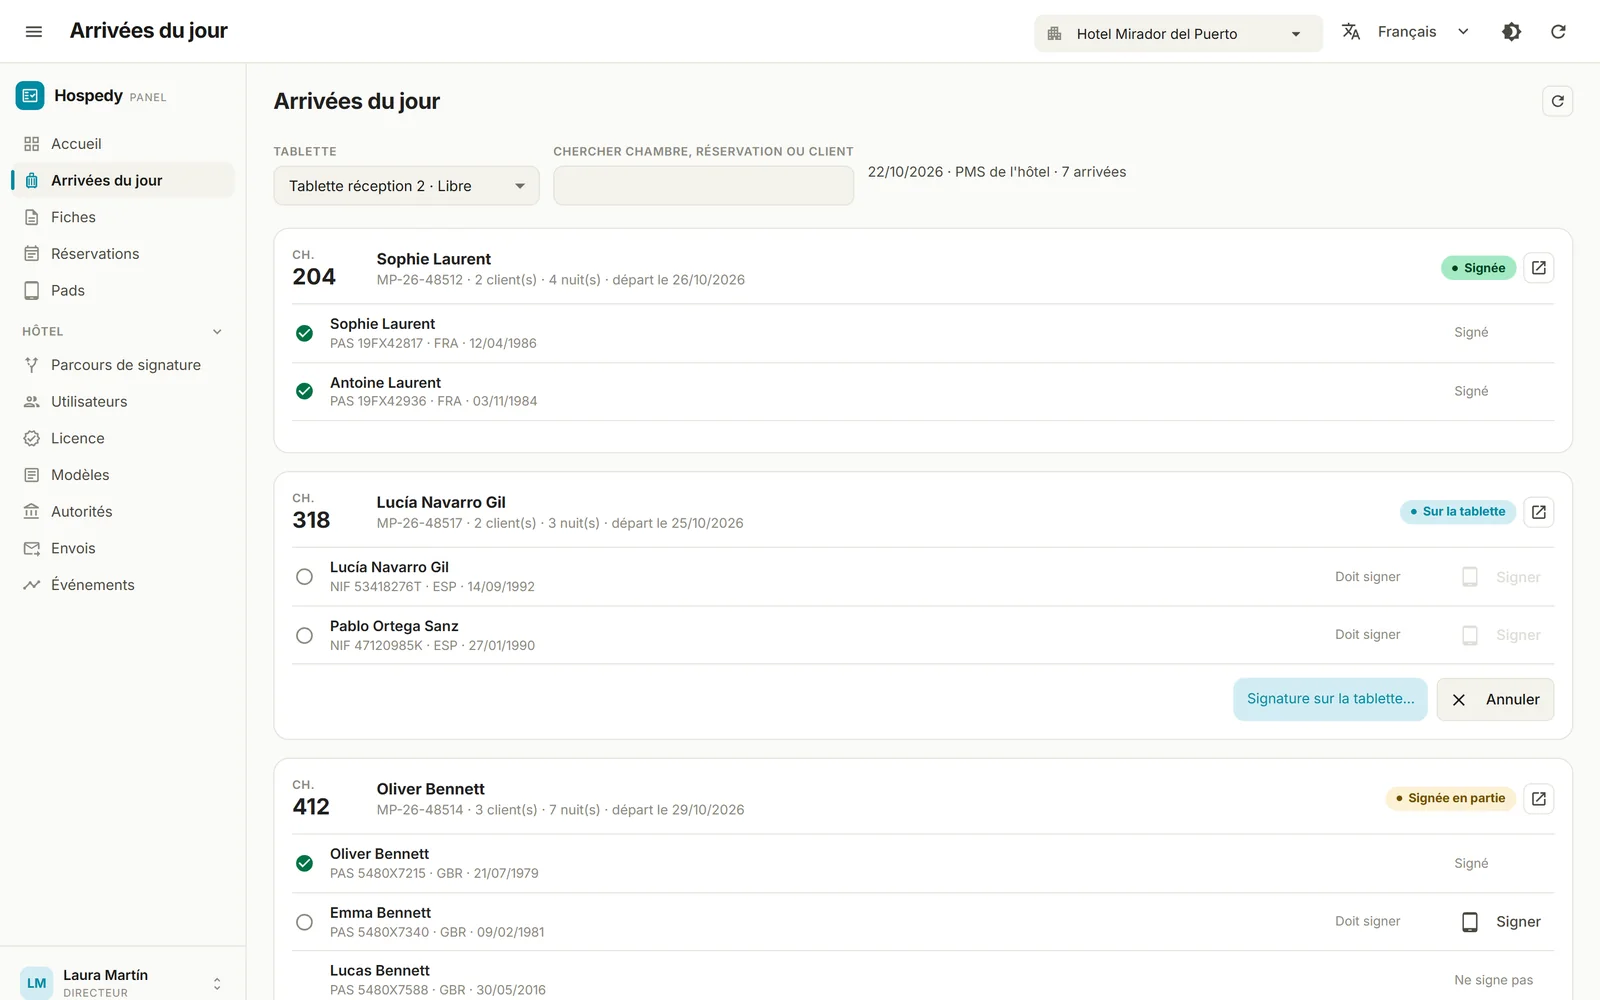Open Autorités in the sidebar

point(123,512)
